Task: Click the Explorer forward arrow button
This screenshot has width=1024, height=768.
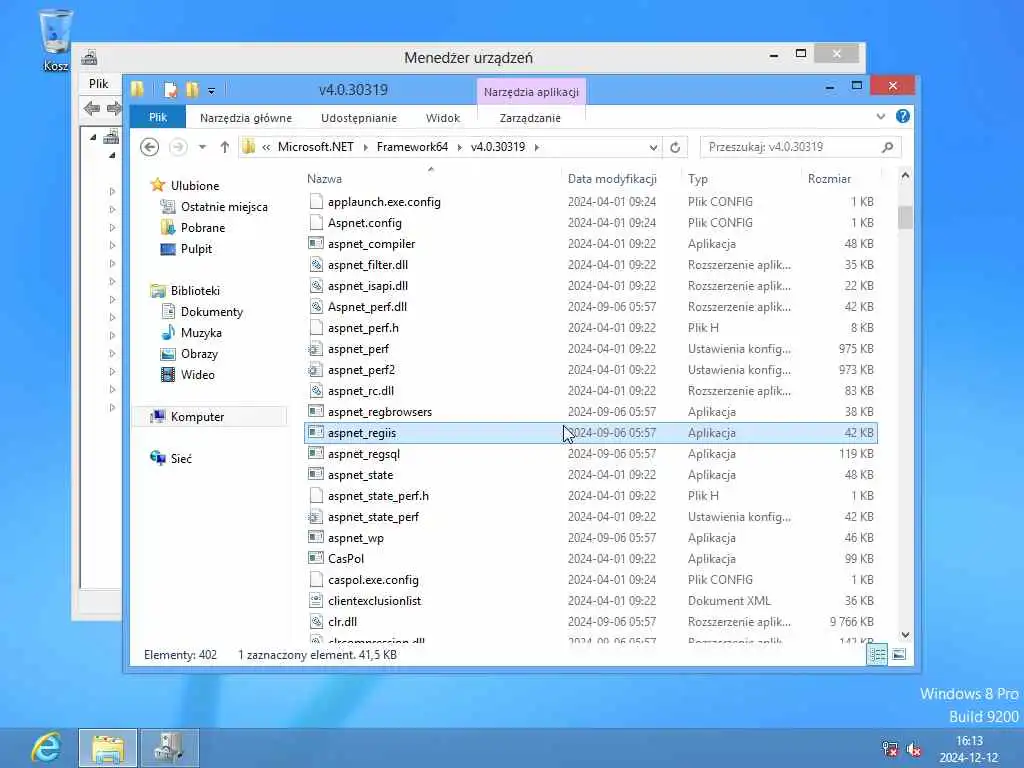Action: click(178, 147)
